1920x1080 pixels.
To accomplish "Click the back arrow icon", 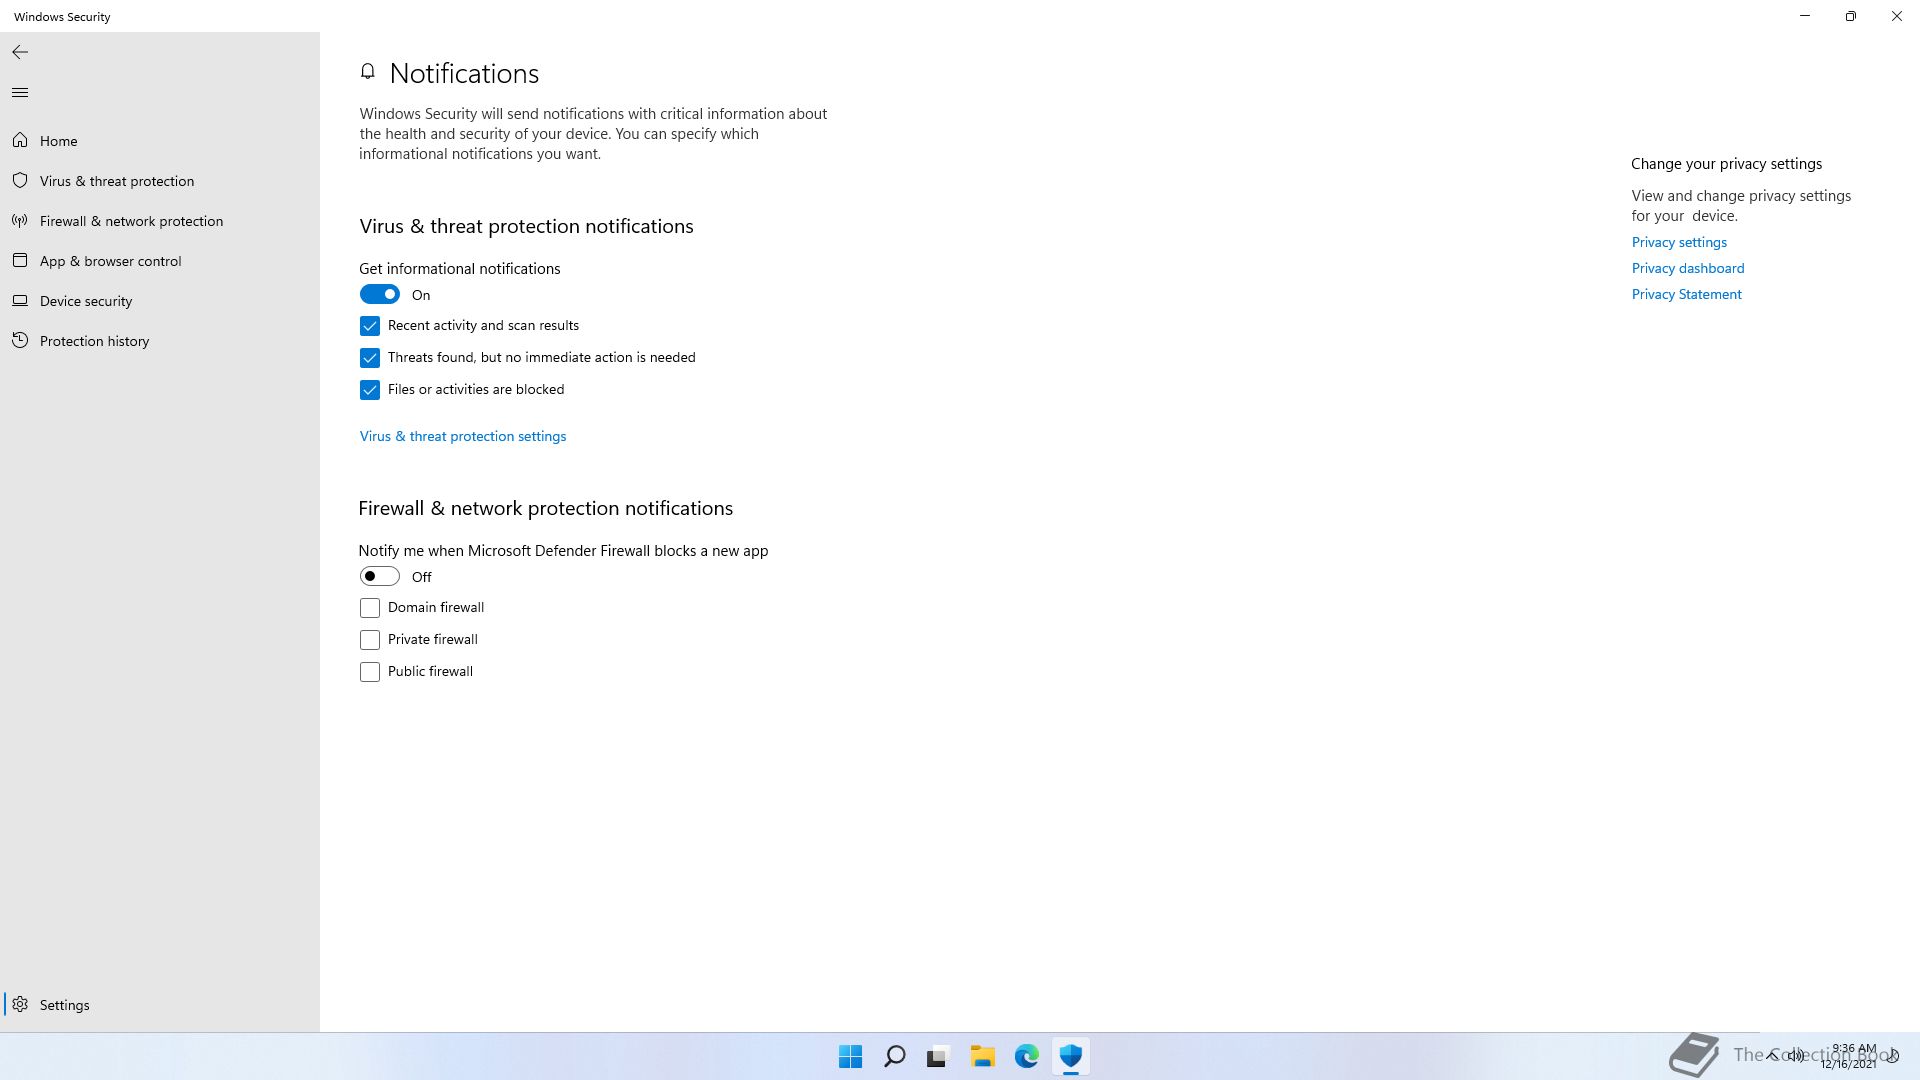I will tap(20, 52).
